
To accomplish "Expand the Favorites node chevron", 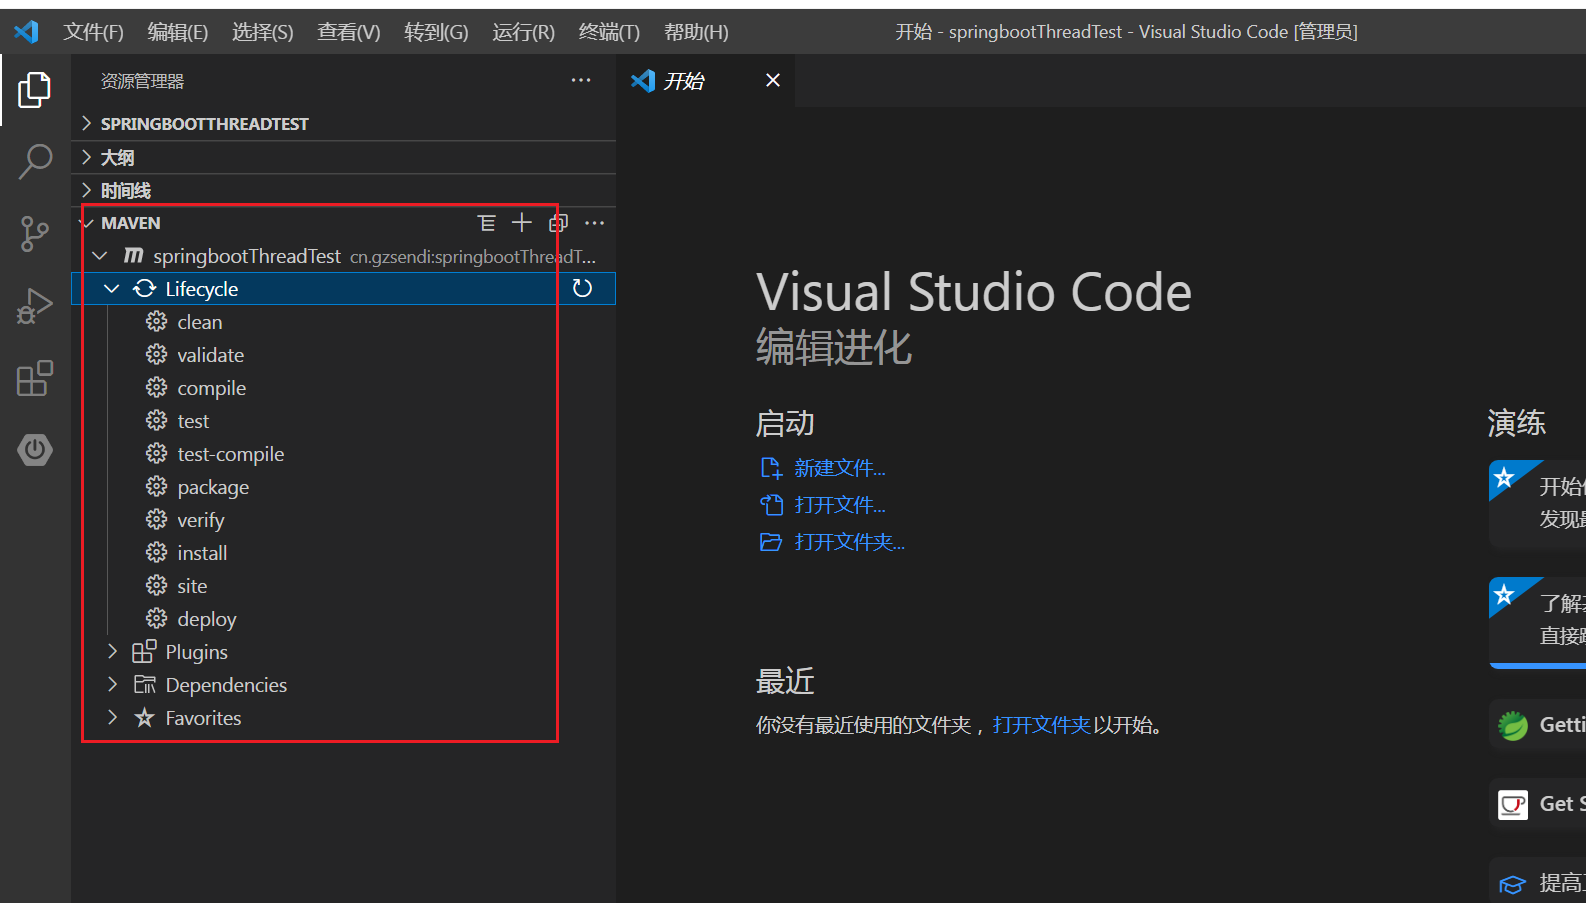I will point(112,718).
